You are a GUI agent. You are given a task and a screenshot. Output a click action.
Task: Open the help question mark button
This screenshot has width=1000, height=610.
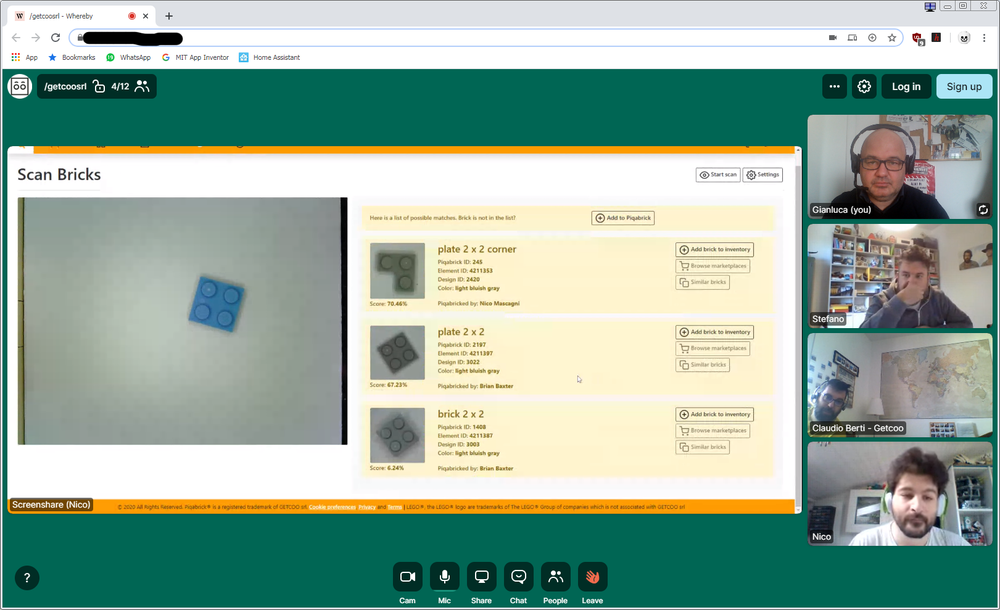click(x=27, y=578)
